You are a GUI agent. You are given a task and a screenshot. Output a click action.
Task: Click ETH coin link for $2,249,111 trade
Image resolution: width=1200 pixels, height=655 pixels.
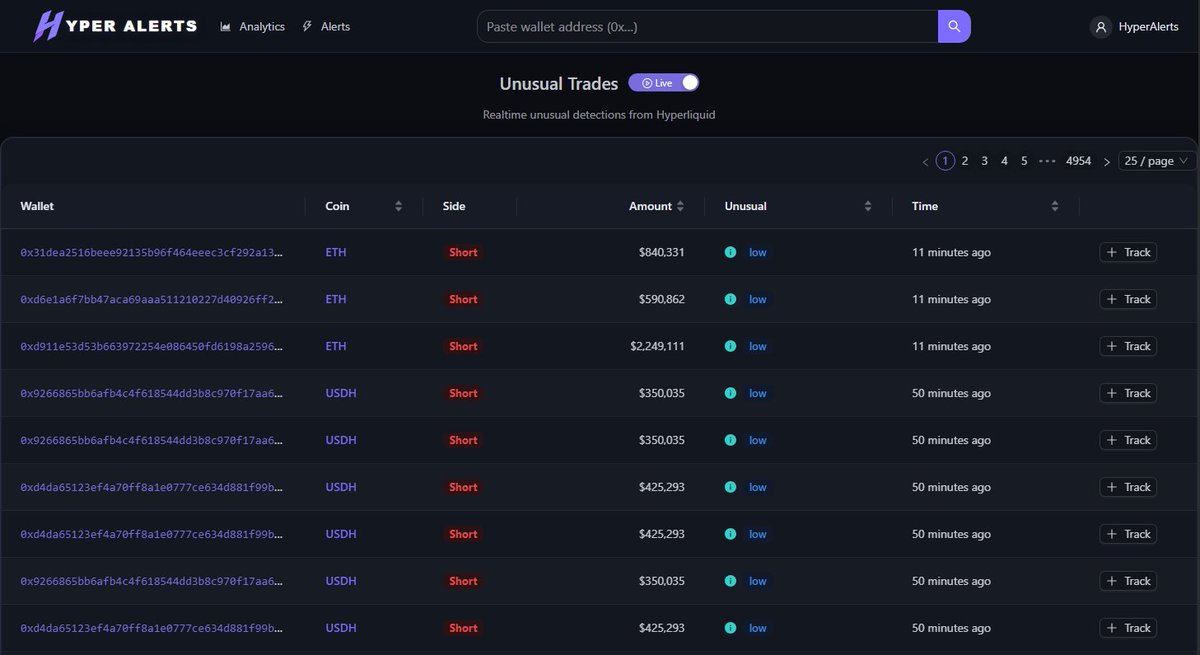(x=336, y=346)
